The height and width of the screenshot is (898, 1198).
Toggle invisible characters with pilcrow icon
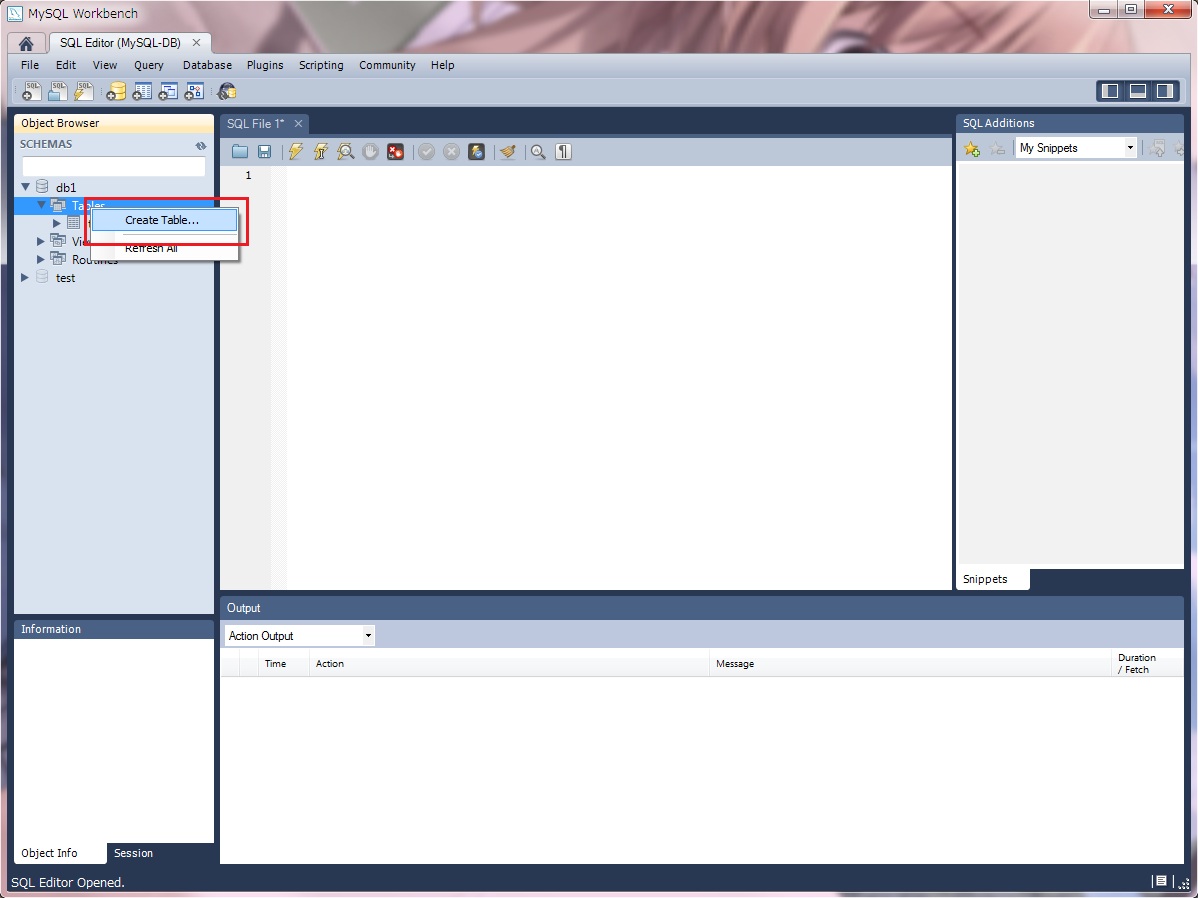click(563, 151)
